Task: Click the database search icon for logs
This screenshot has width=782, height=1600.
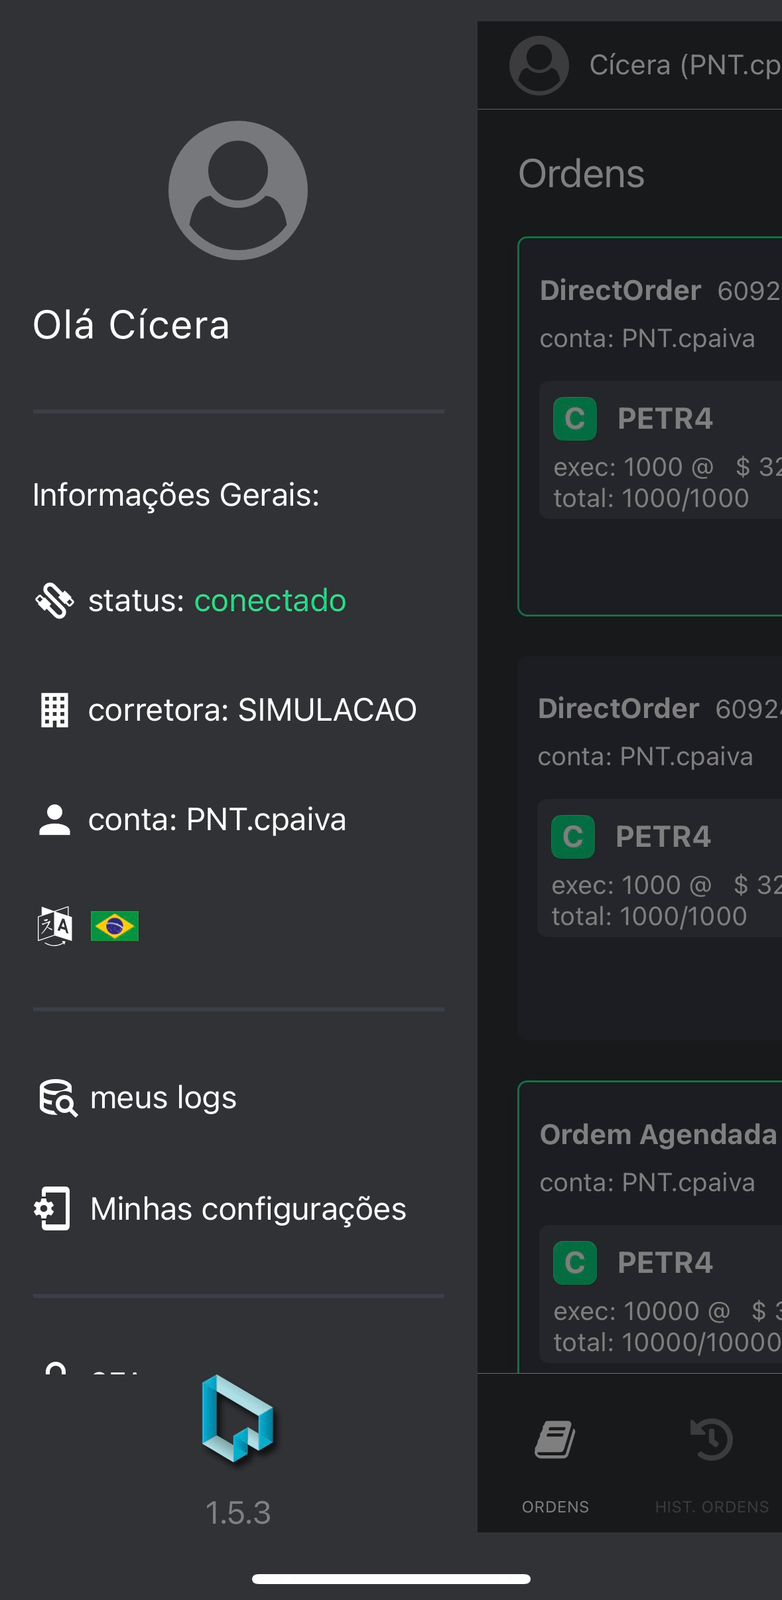Action: click(x=57, y=1098)
